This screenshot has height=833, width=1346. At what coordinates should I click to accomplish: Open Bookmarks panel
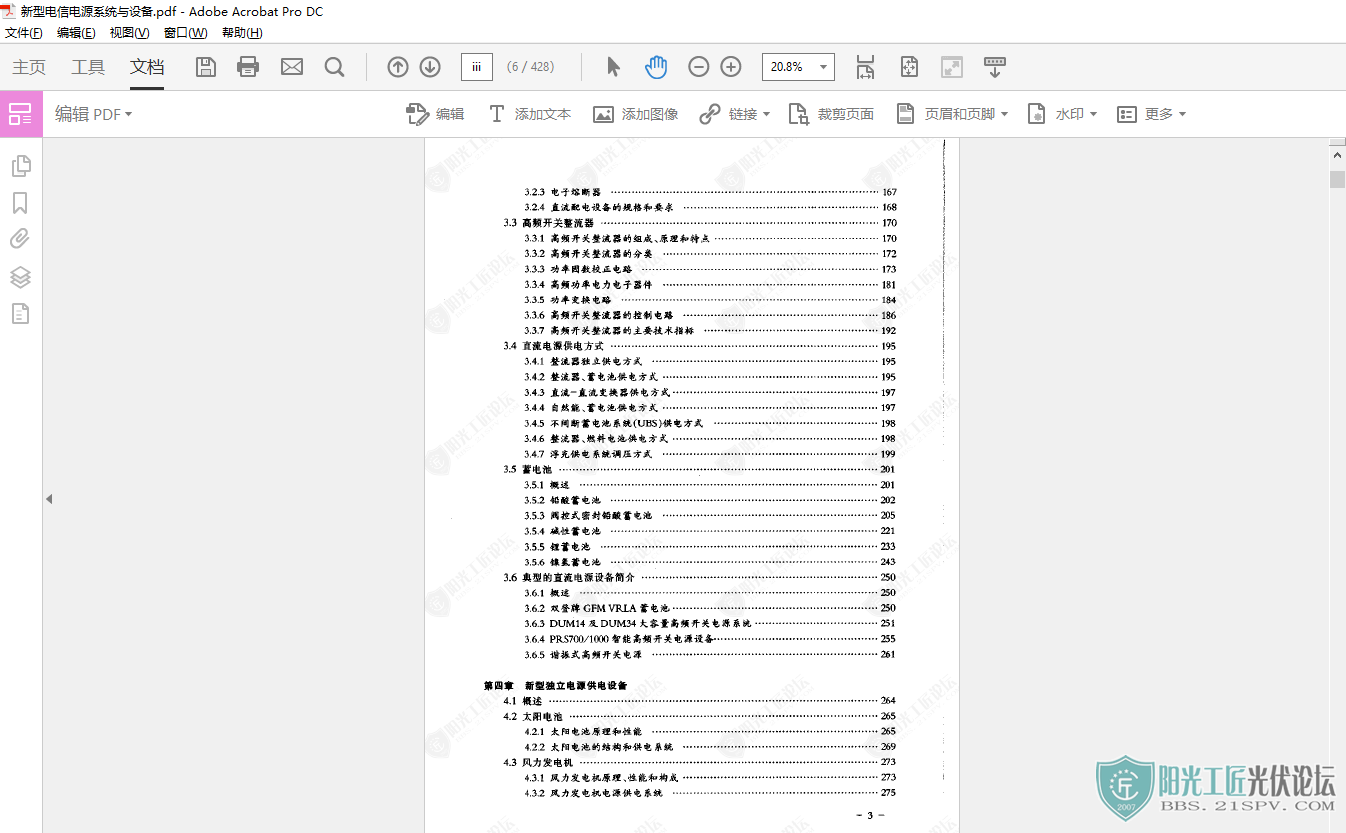20,203
